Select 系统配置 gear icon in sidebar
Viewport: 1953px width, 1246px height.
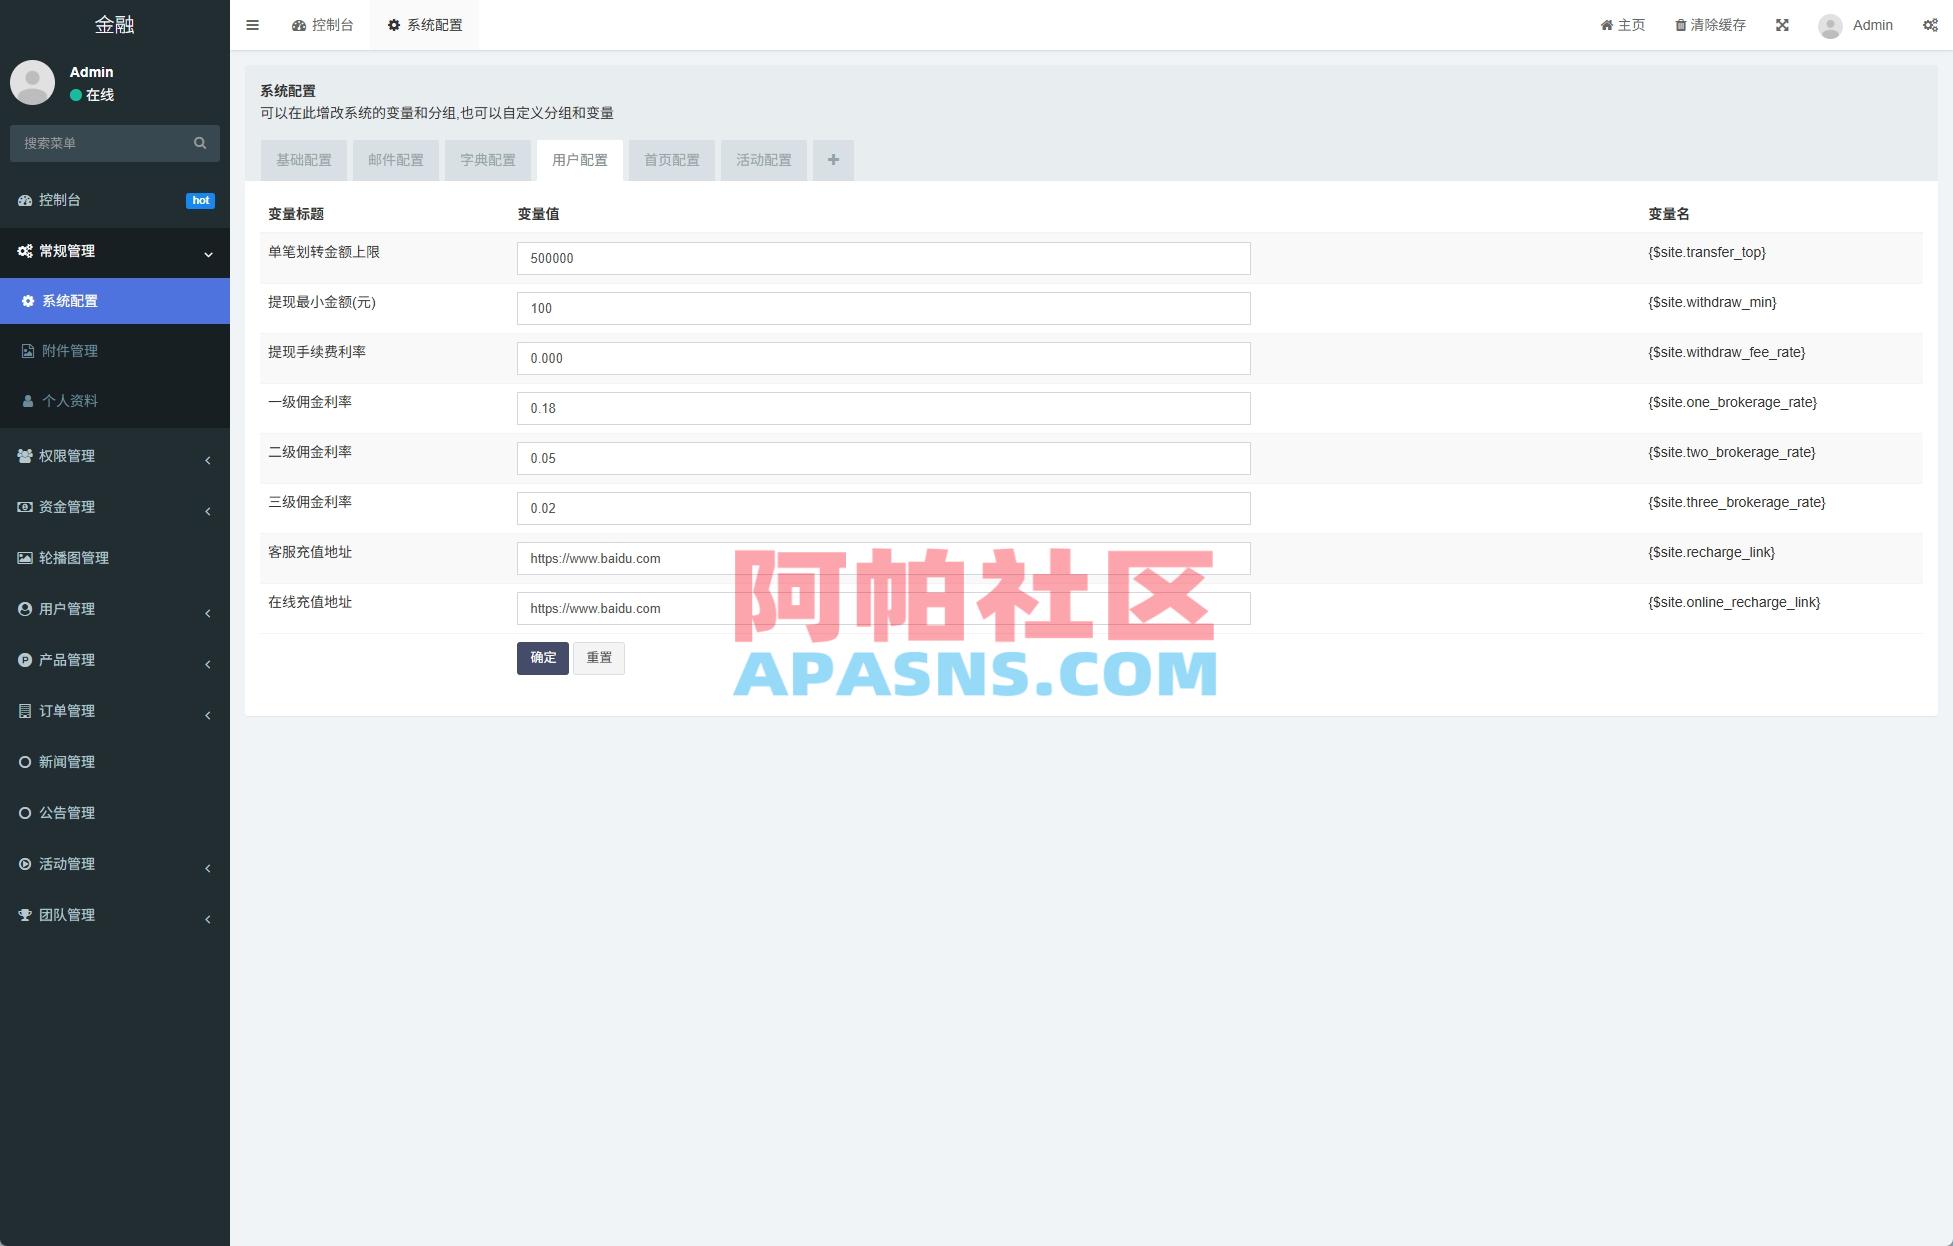28,300
